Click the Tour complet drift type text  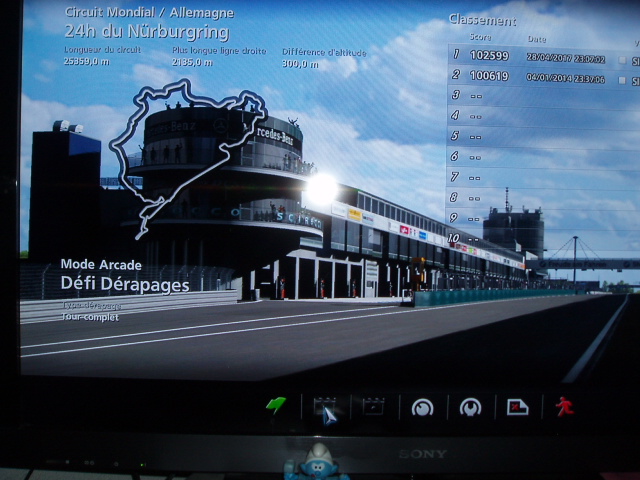coord(89,318)
